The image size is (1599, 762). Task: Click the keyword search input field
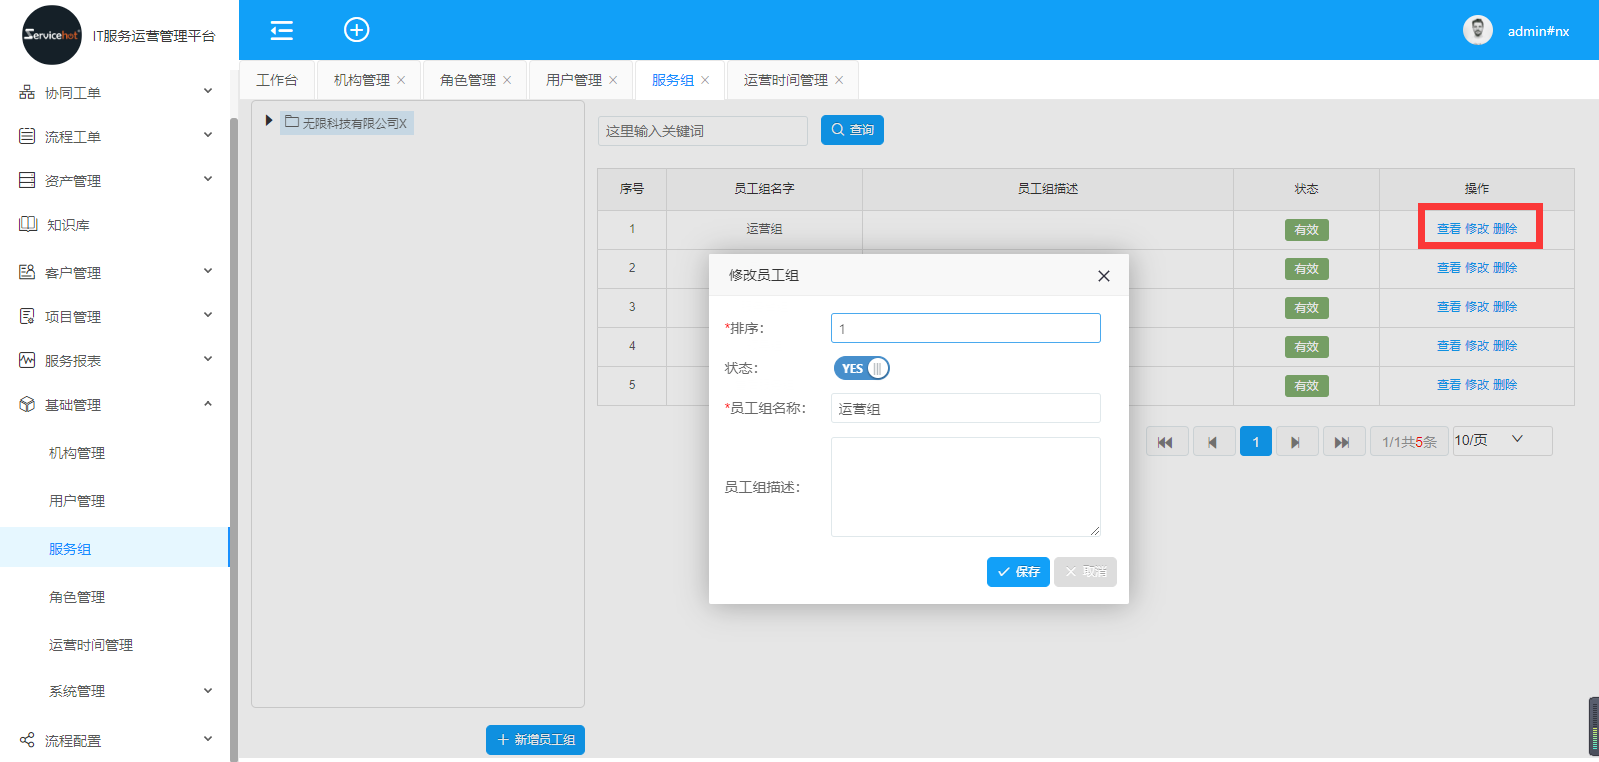coord(702,131)
